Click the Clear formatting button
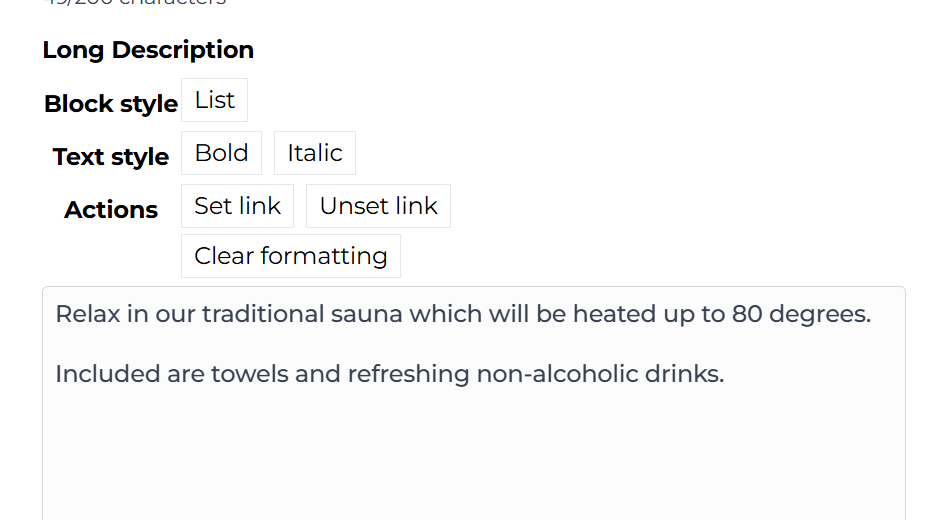 coord(290,256)
